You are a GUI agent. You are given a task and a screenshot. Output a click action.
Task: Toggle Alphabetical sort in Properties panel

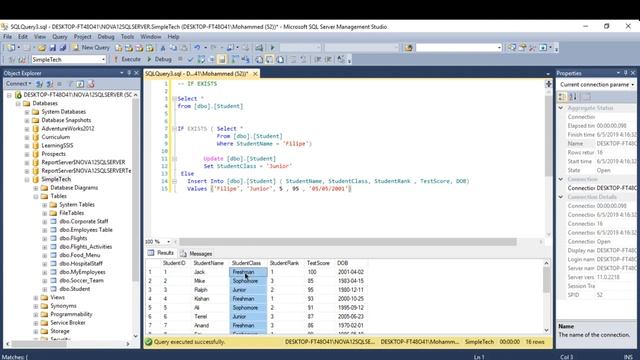(573, 97)
